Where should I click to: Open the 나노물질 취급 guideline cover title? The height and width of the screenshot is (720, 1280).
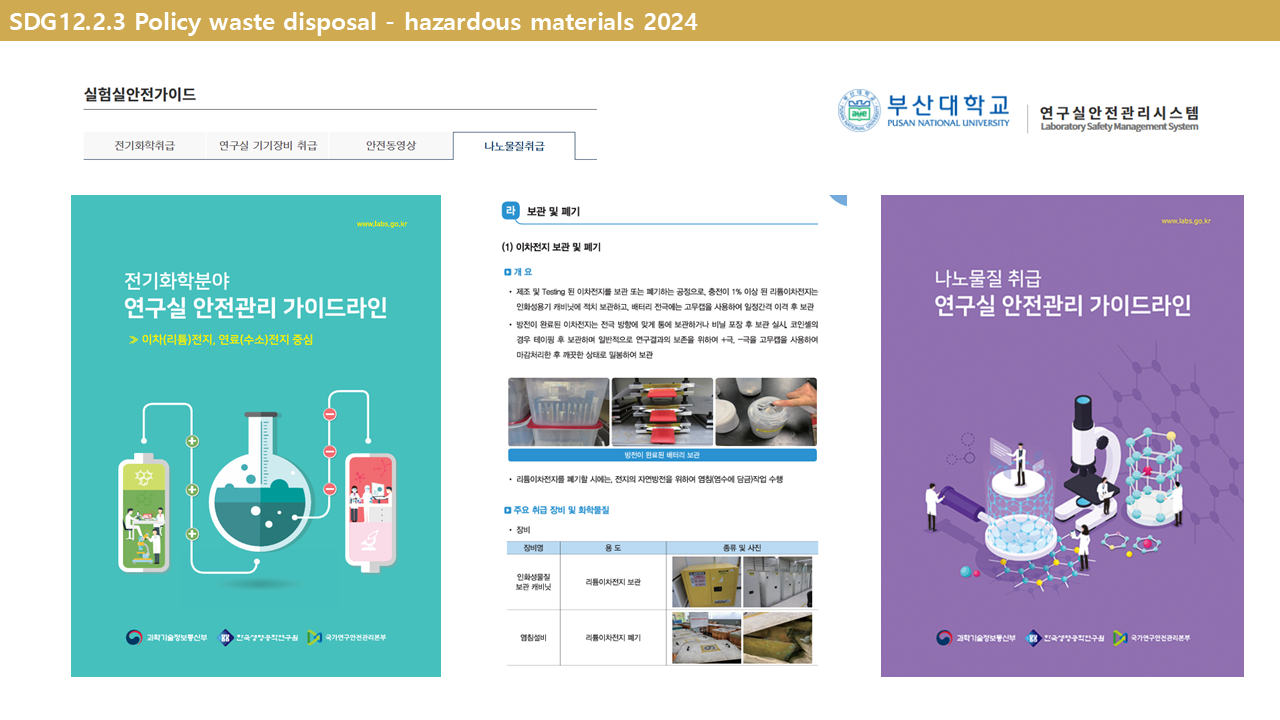(1062, 293)
